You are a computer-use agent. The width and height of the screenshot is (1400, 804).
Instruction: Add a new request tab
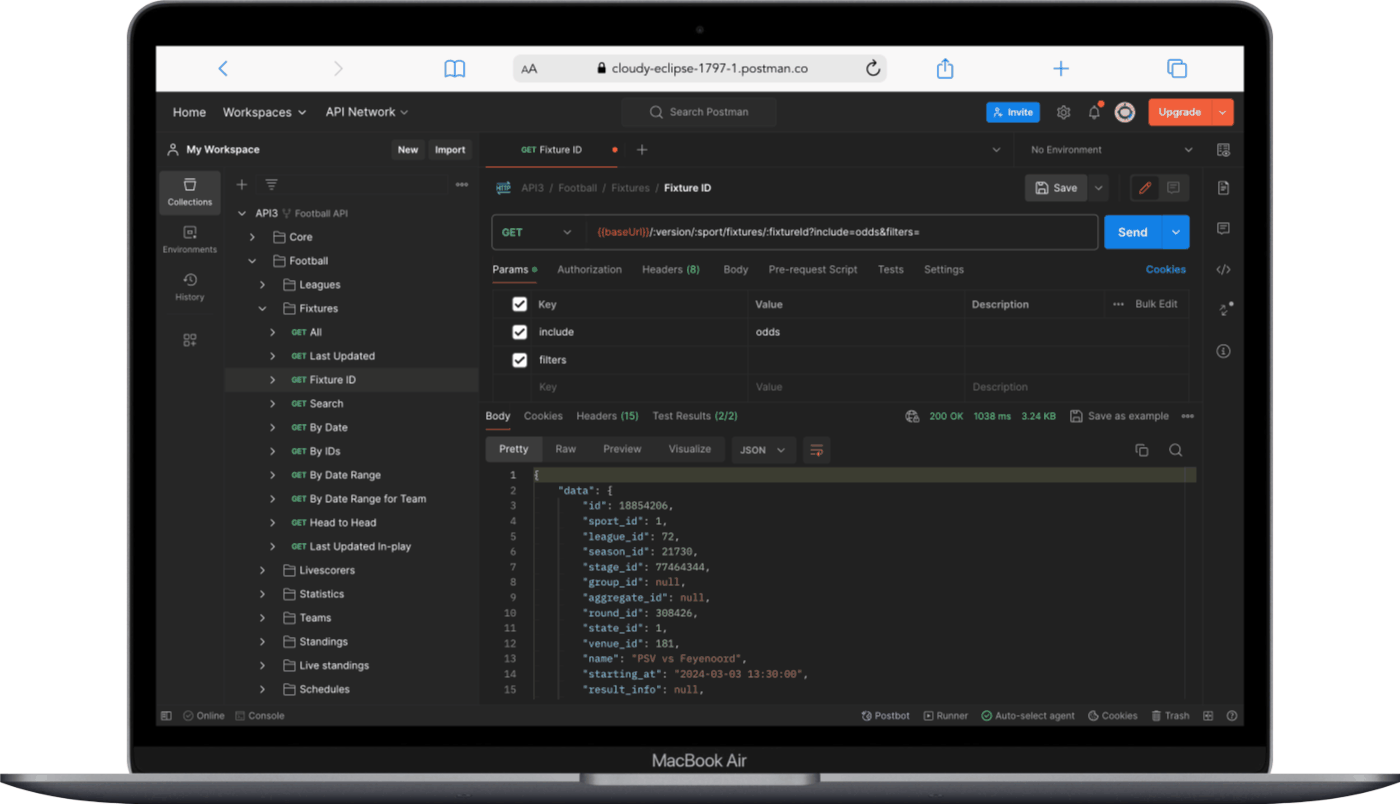(x=642, y=150)
